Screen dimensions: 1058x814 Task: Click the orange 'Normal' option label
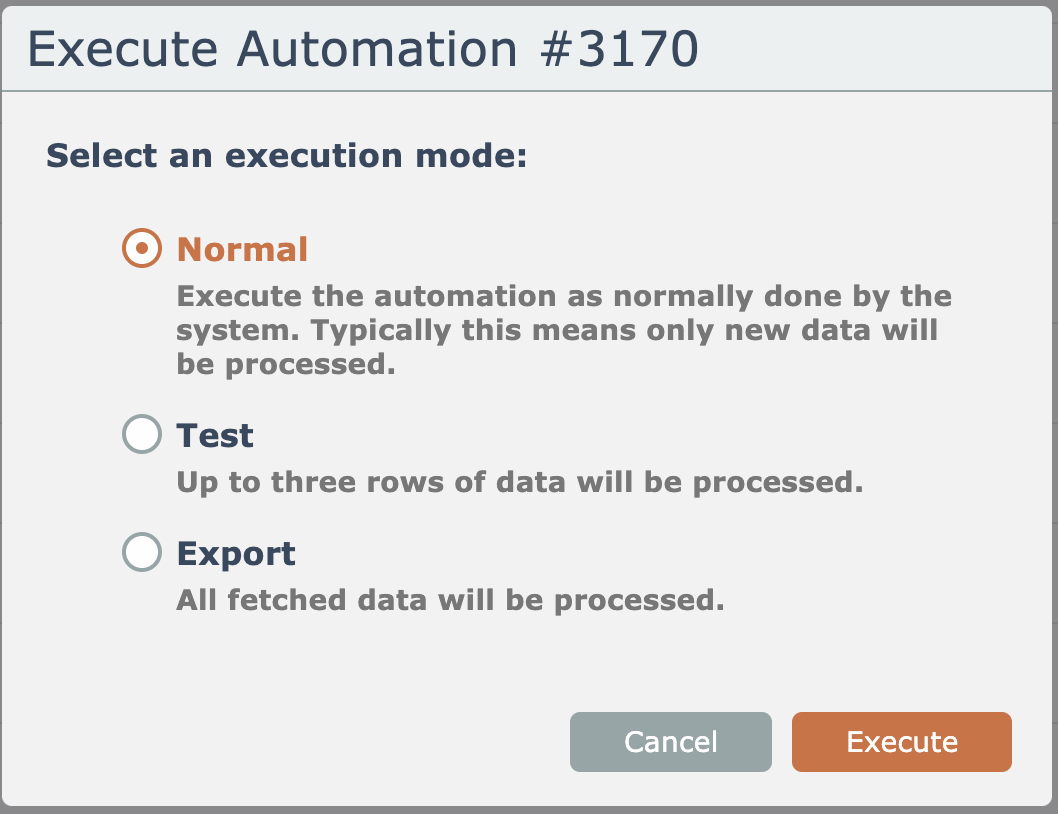[x=242, y=249]
